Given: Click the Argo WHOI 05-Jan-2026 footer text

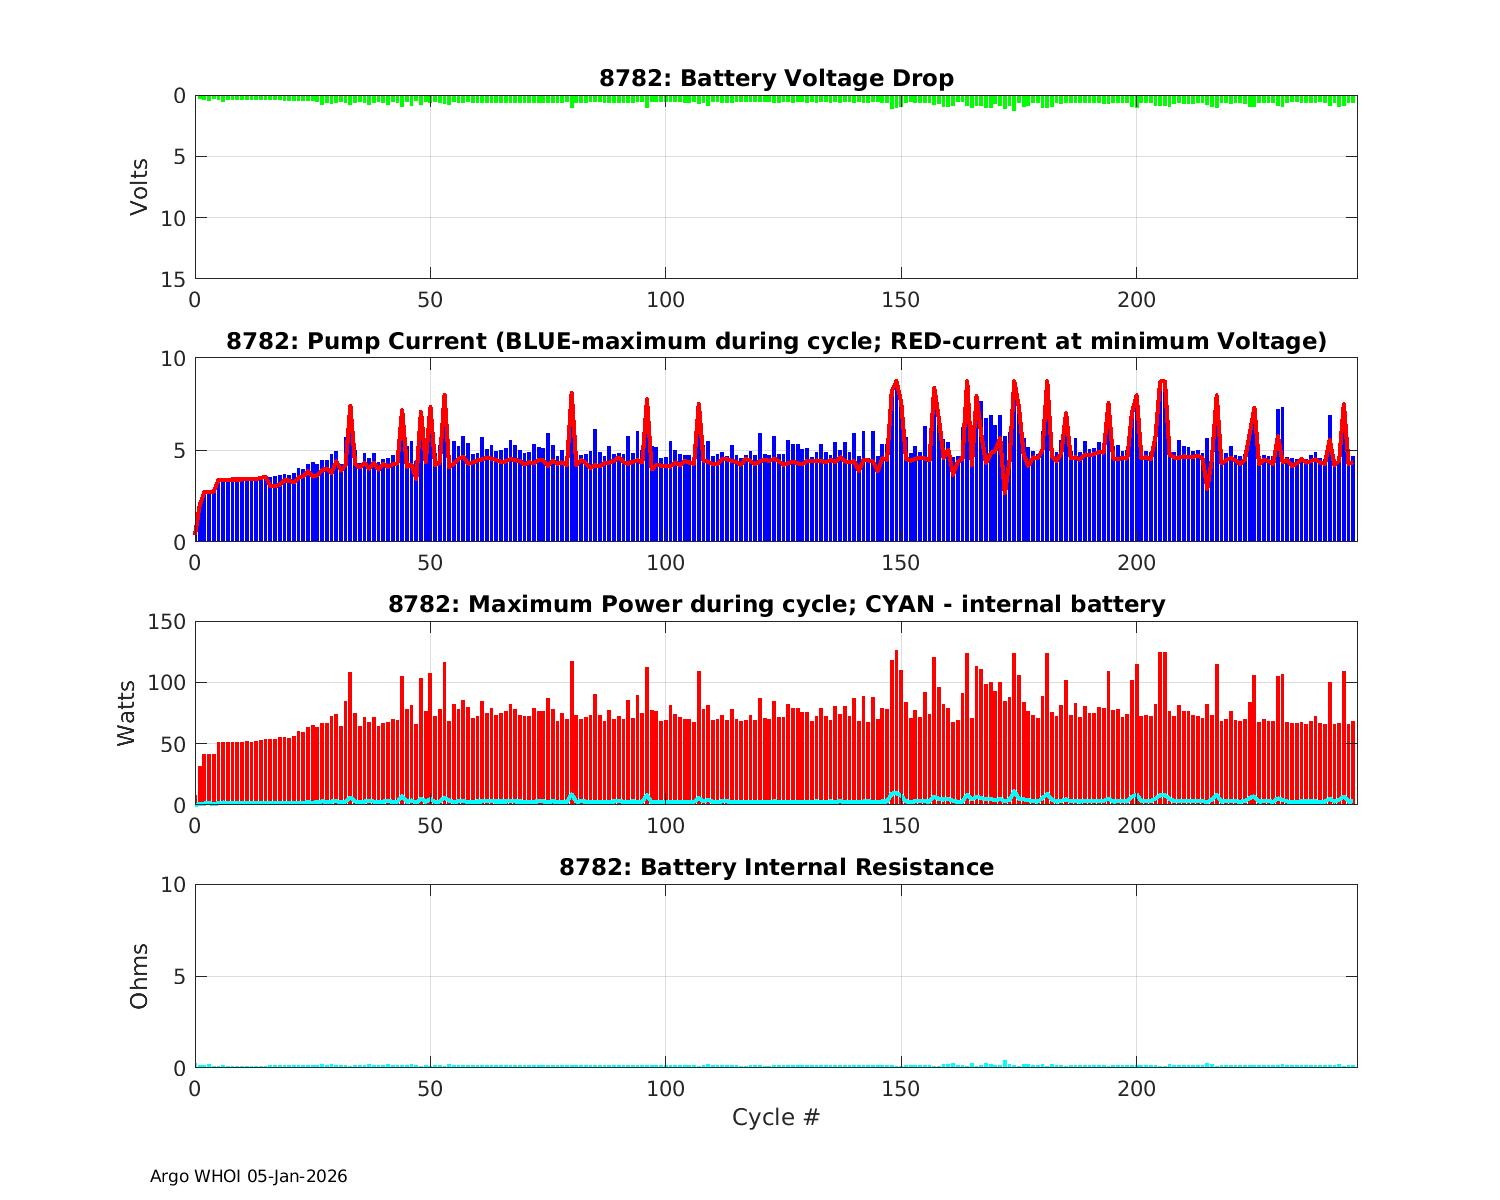Looking at the screenshot, I should click(248, 1176).
